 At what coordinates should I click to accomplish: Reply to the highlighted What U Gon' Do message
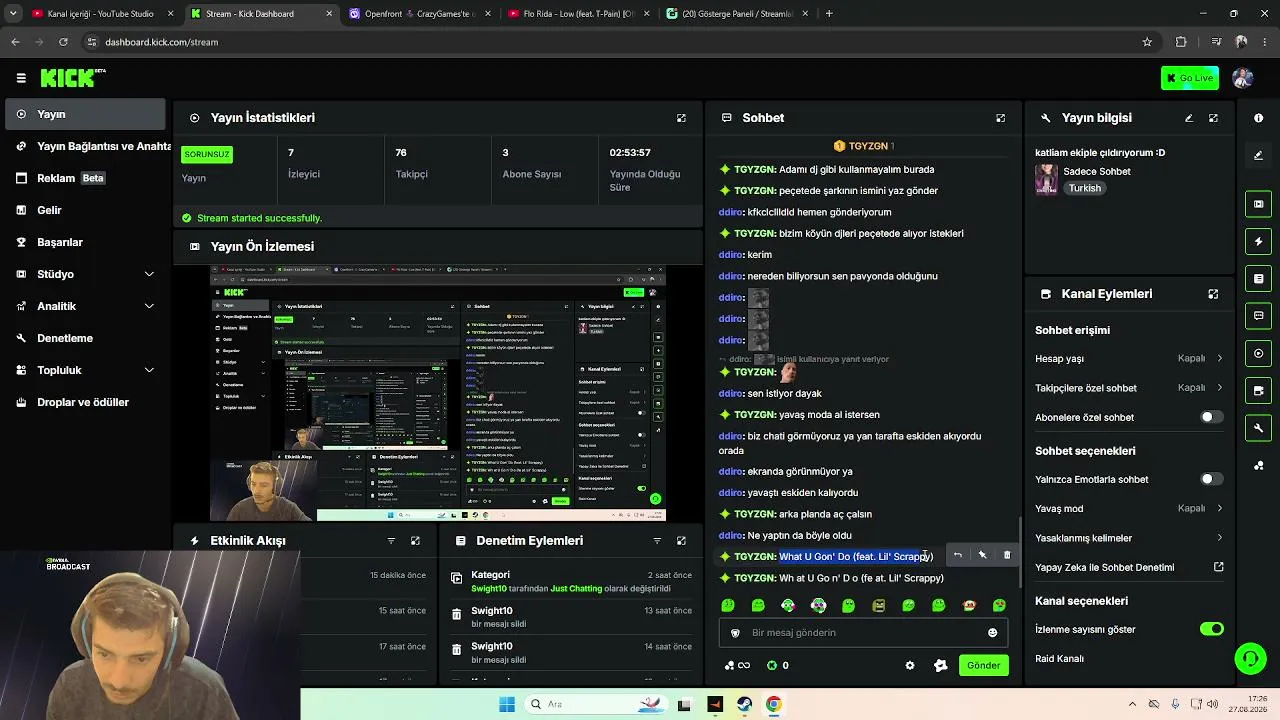click(958, 555)
